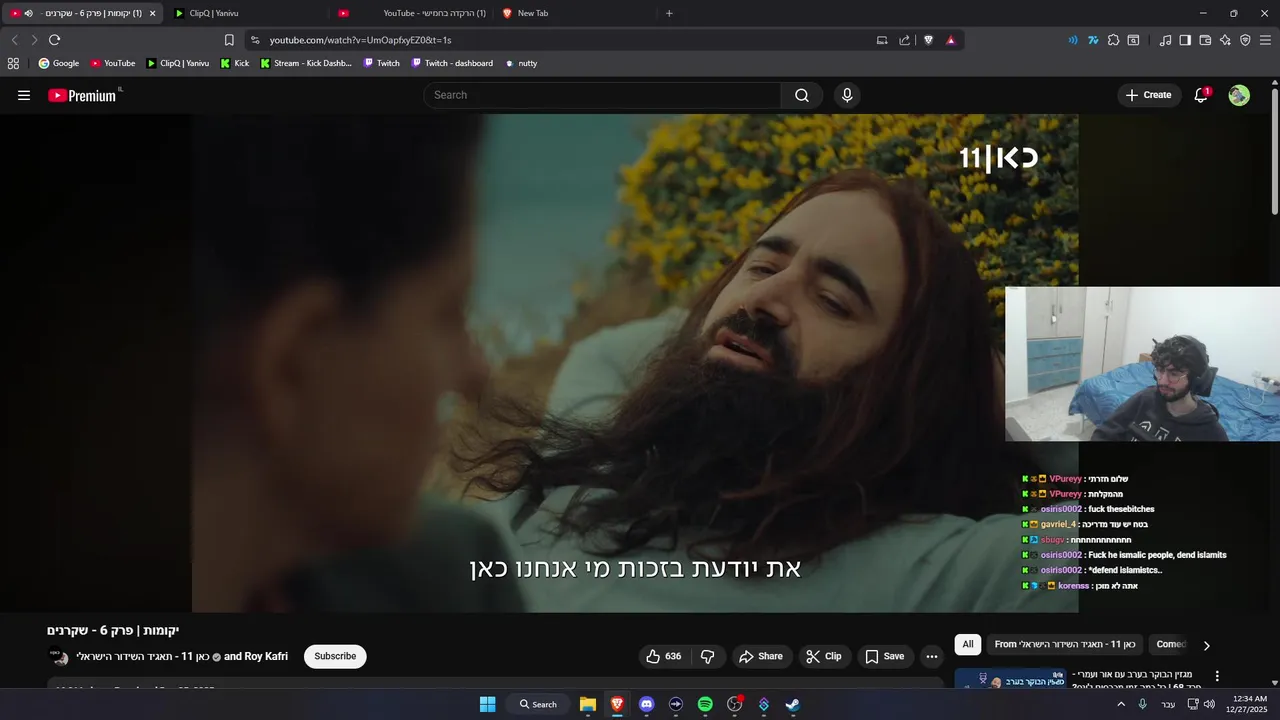The height and width of the screenshot is (720, 1280).
Task: Like the video with thumbs up
Action: click(664, 656)
